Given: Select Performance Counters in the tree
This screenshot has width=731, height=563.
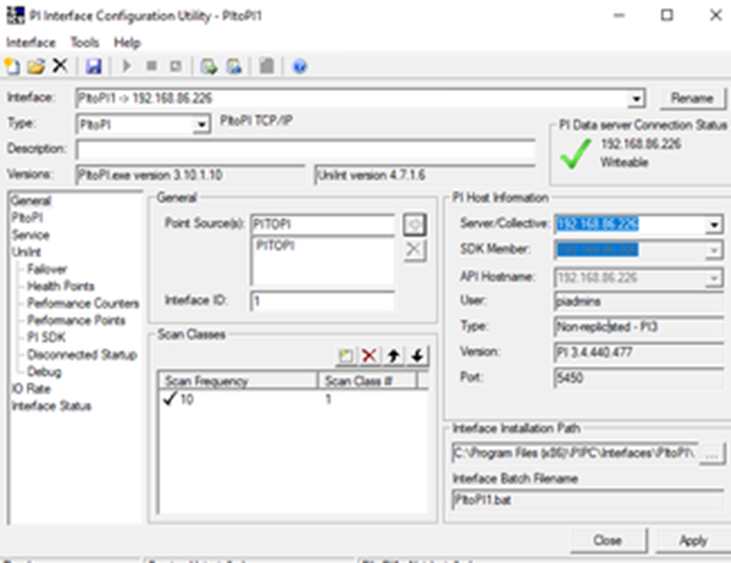Looking at the screenshot, I should click(x=83, y=303).
